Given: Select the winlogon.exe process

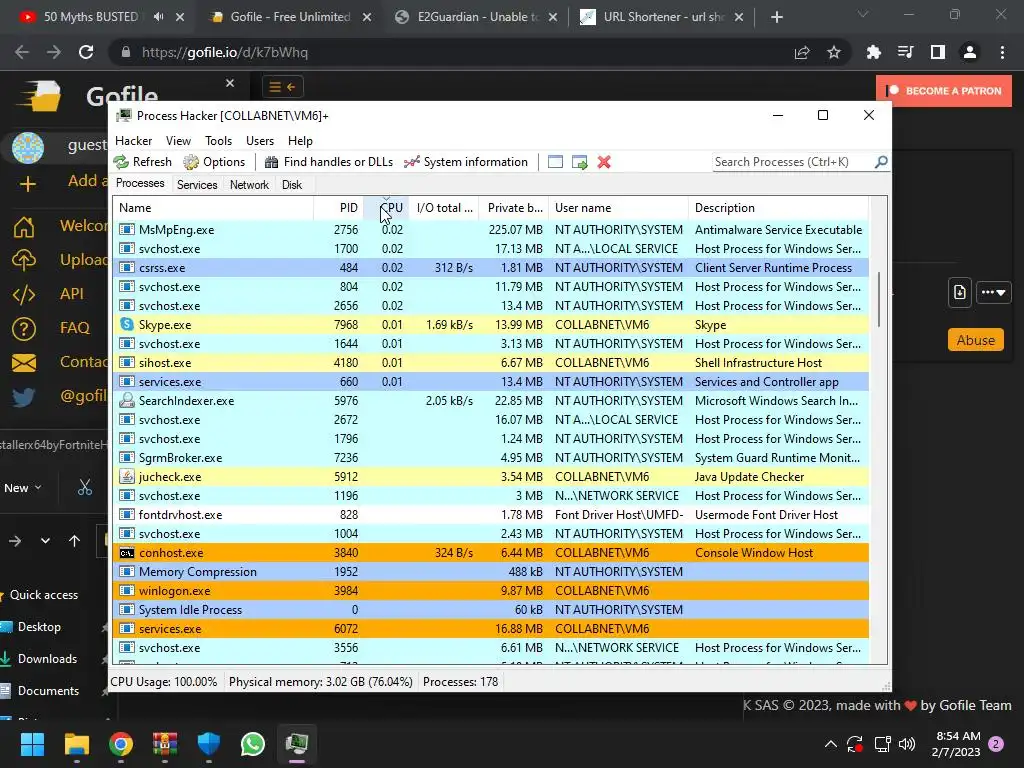Looking at the screenshot, I should tap(490, 590).
